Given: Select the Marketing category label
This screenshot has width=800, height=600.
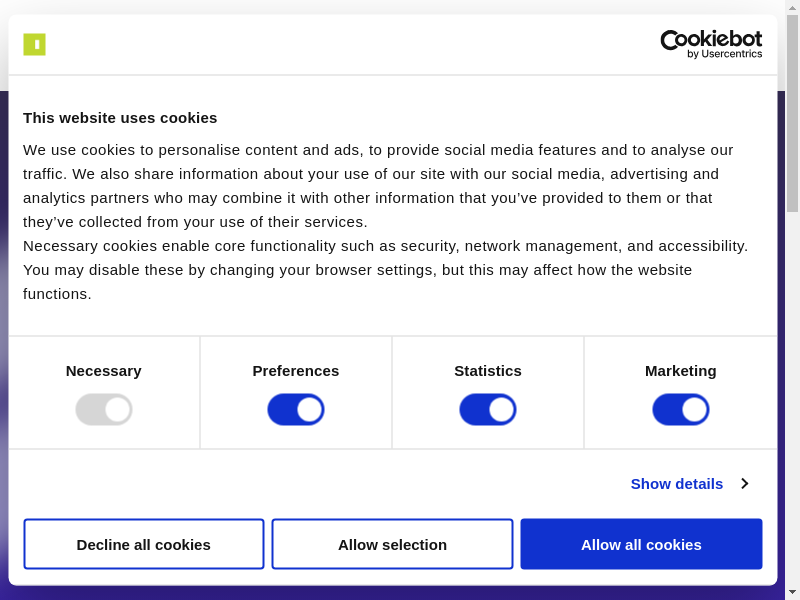Looking at the screenshot, I should (681, 371).
